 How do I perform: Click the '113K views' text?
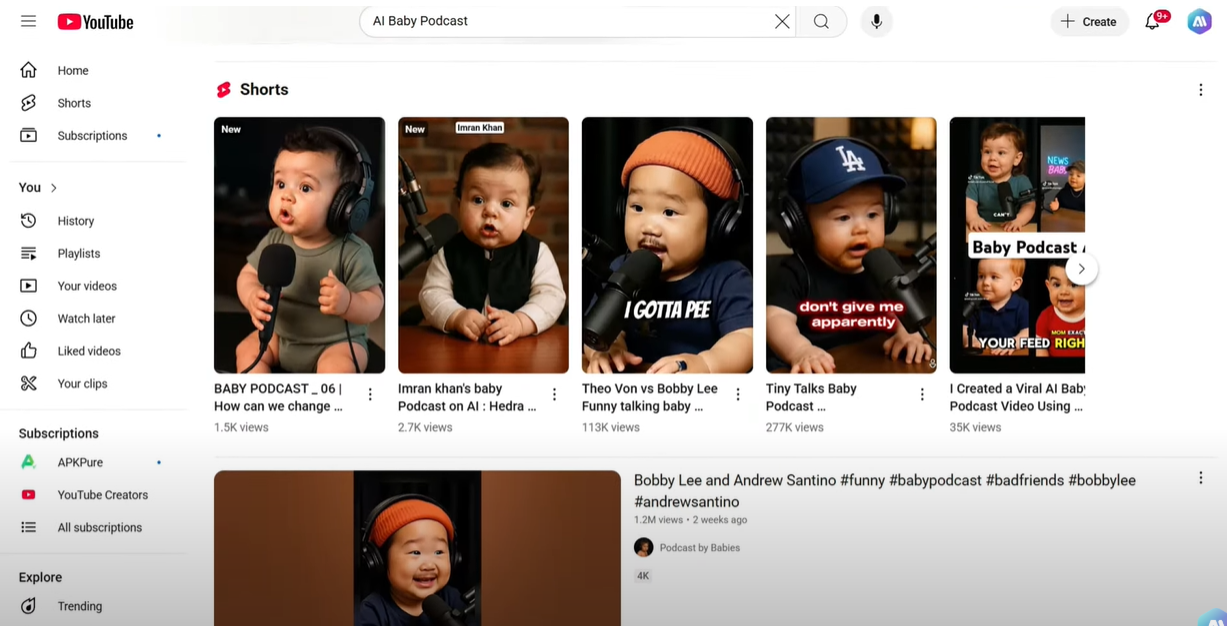point(610,427)
